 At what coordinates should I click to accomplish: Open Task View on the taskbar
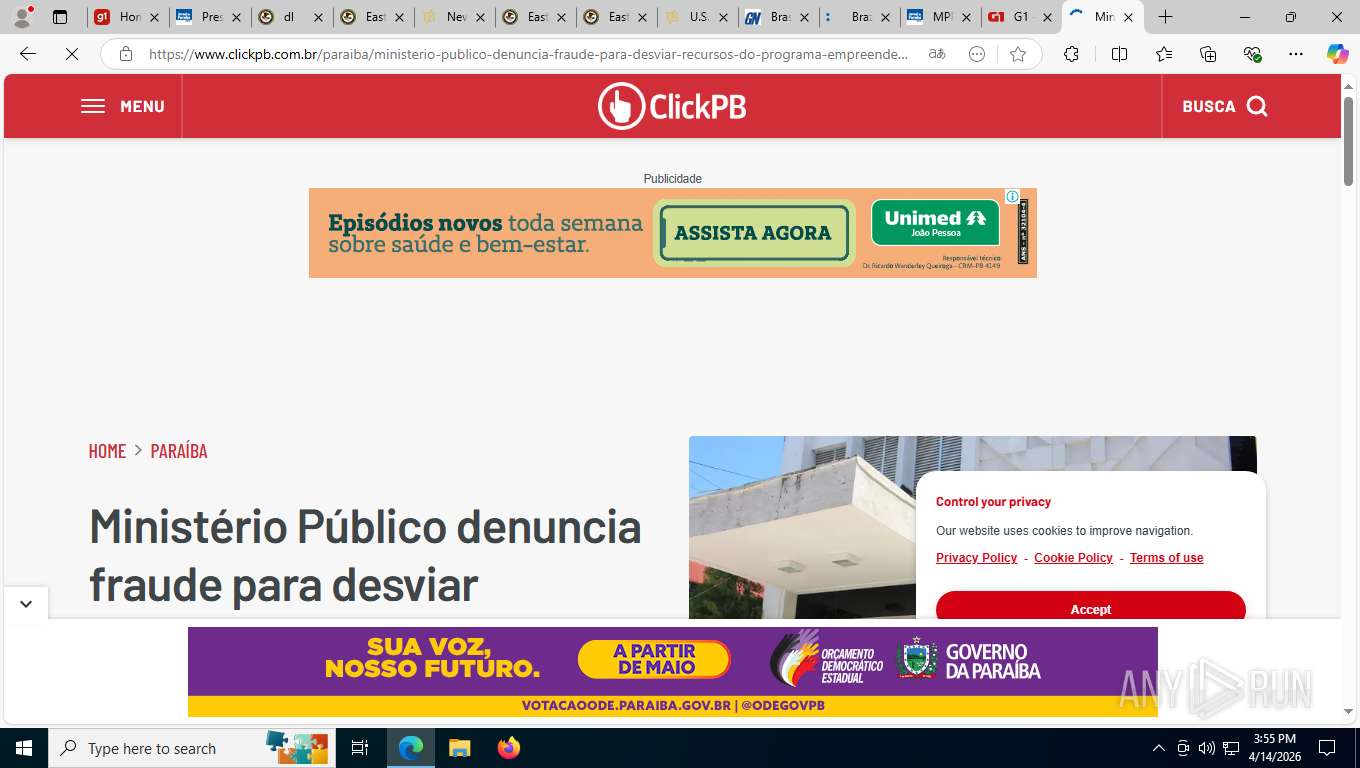click(x=360, y=748)
